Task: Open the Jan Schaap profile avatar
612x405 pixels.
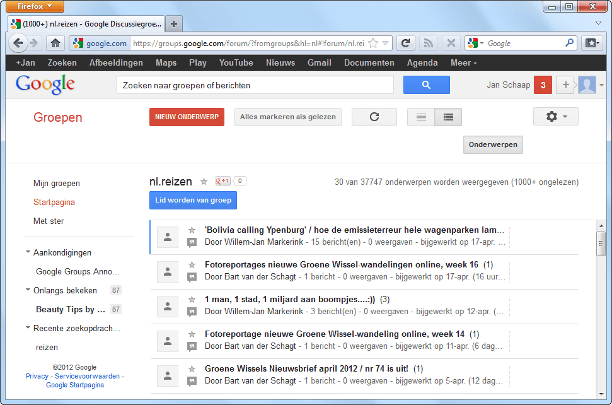Action: tap(587, 85)
